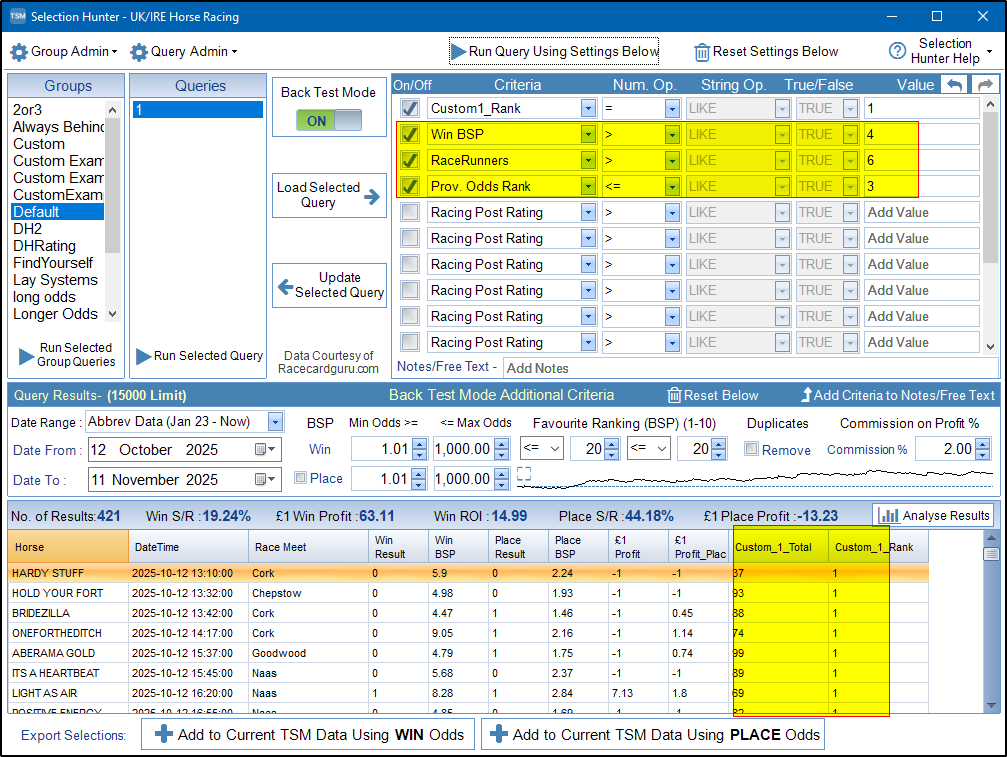This screenshot has width=1007, height=757.
Task: Expand the Date Range dropdown
Action: click(x=275, y=422)
